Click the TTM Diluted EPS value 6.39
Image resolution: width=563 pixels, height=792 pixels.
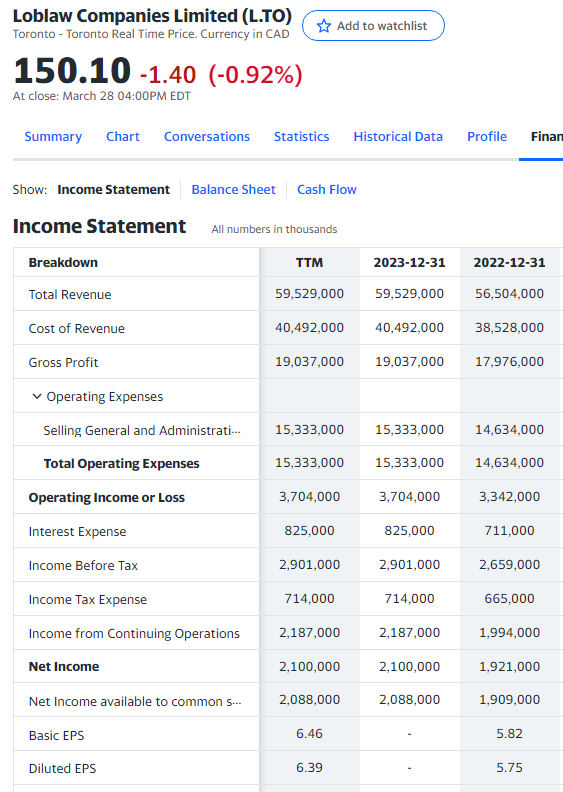[x=309, y=767]
